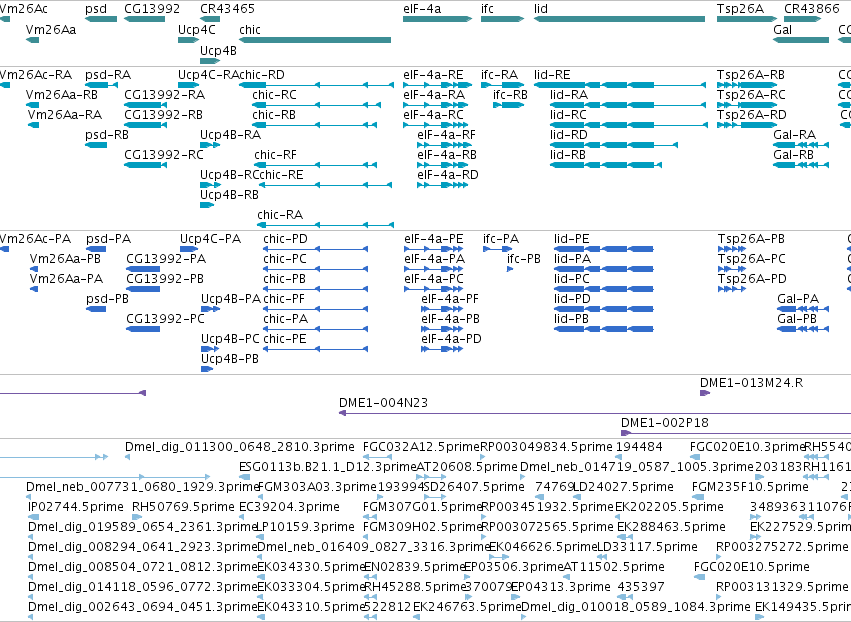The image size is (851, 622).
Task: Click EST EC39204.3prime
Action: 243,517
